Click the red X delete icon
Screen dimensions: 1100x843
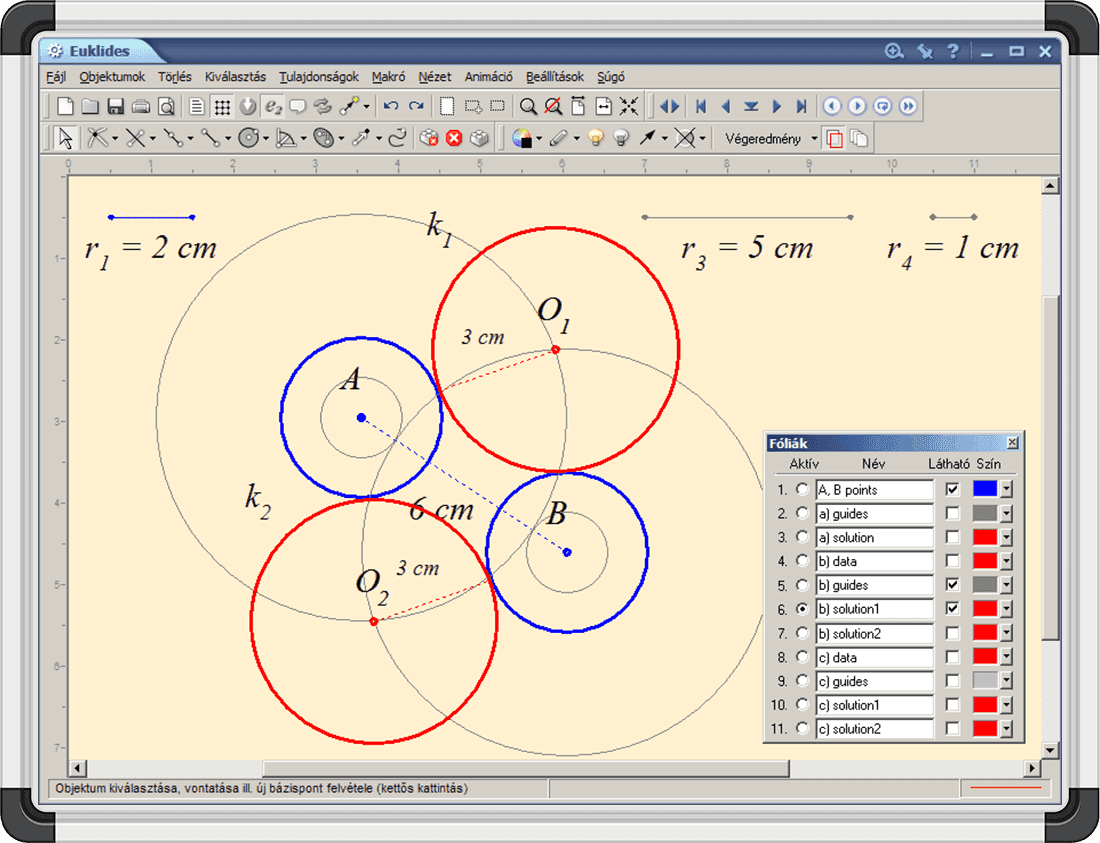454,138
